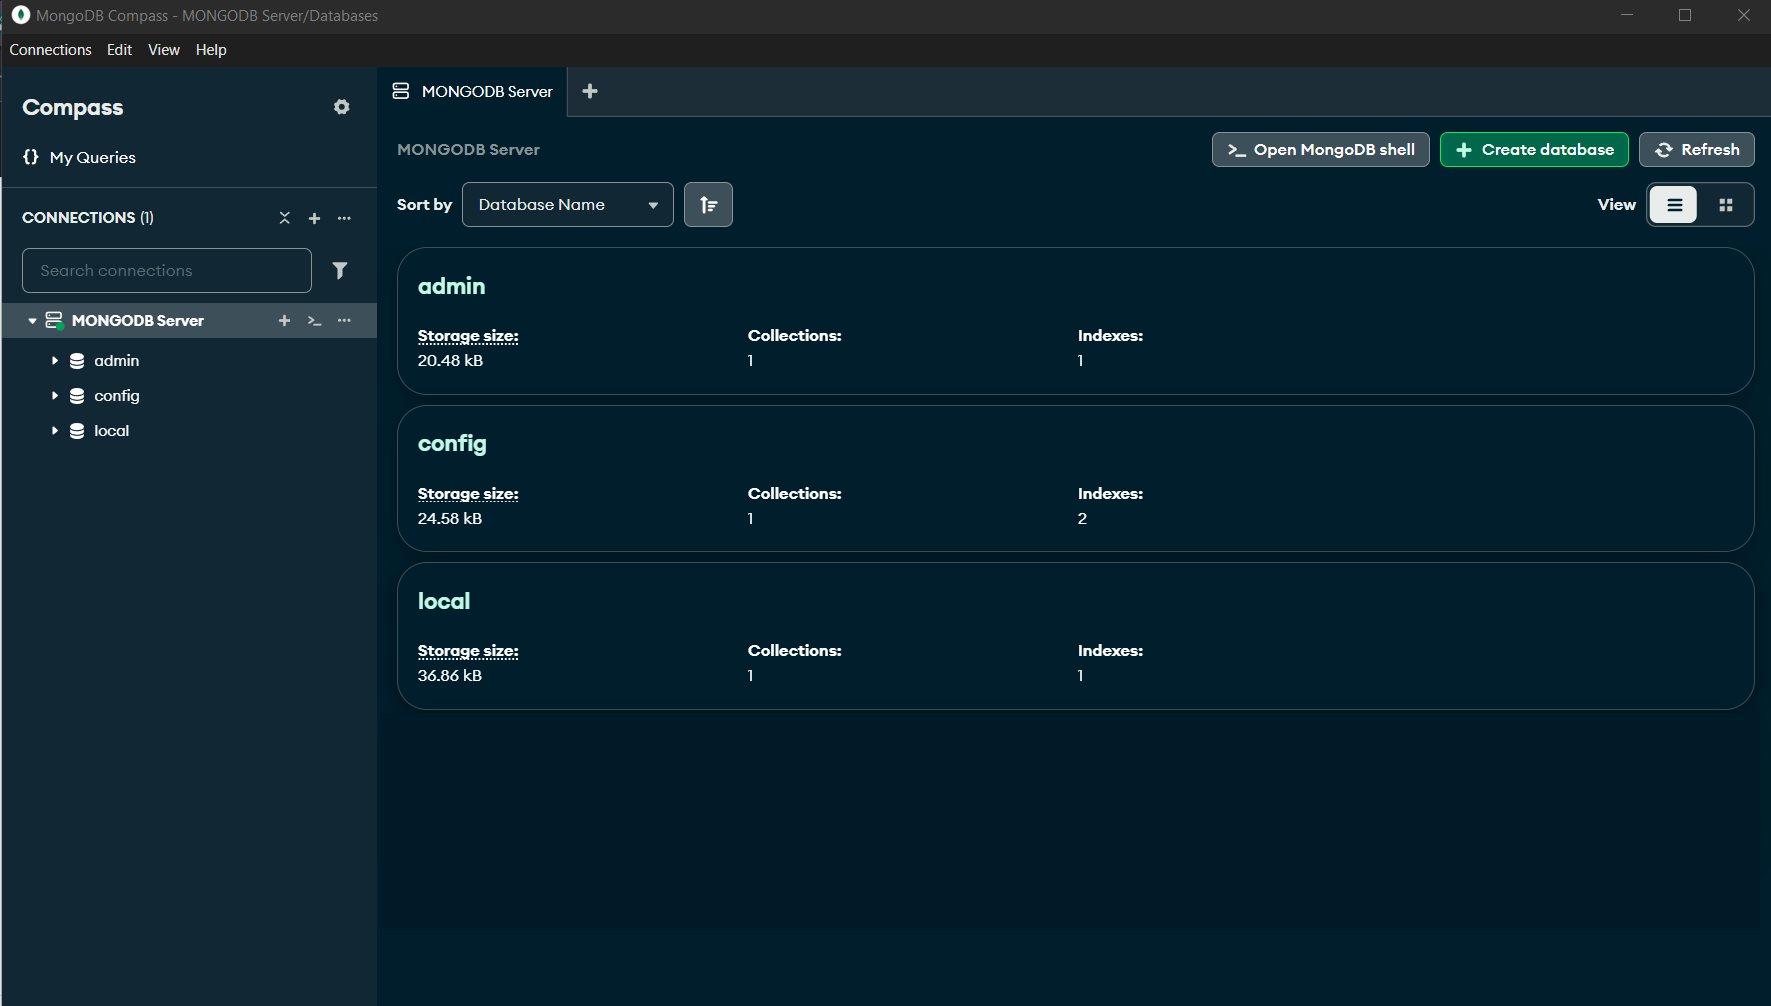Image resolution: width=1771 pixels, height=1006 pixels.
Task: Click My Queries in sidebar
Action: coord(93,158)
